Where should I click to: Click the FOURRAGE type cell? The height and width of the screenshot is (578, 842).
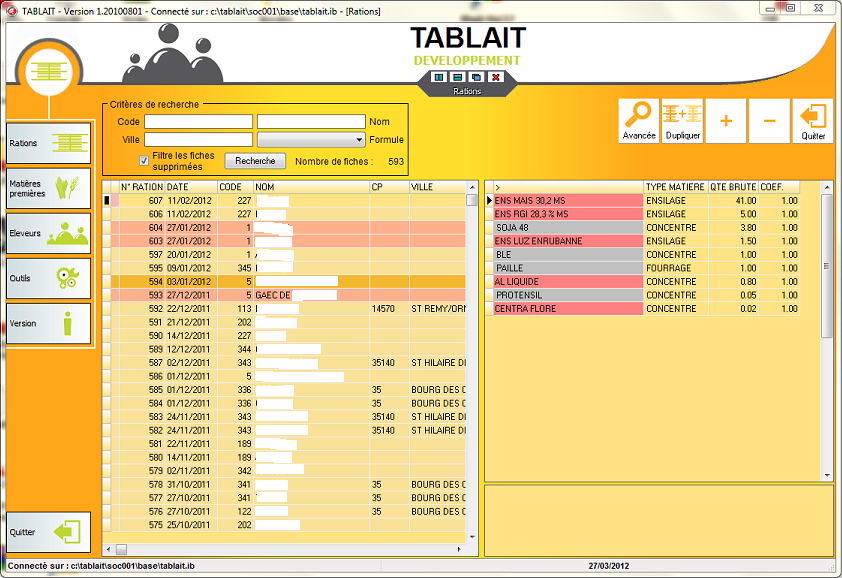(x=676, y=268)
